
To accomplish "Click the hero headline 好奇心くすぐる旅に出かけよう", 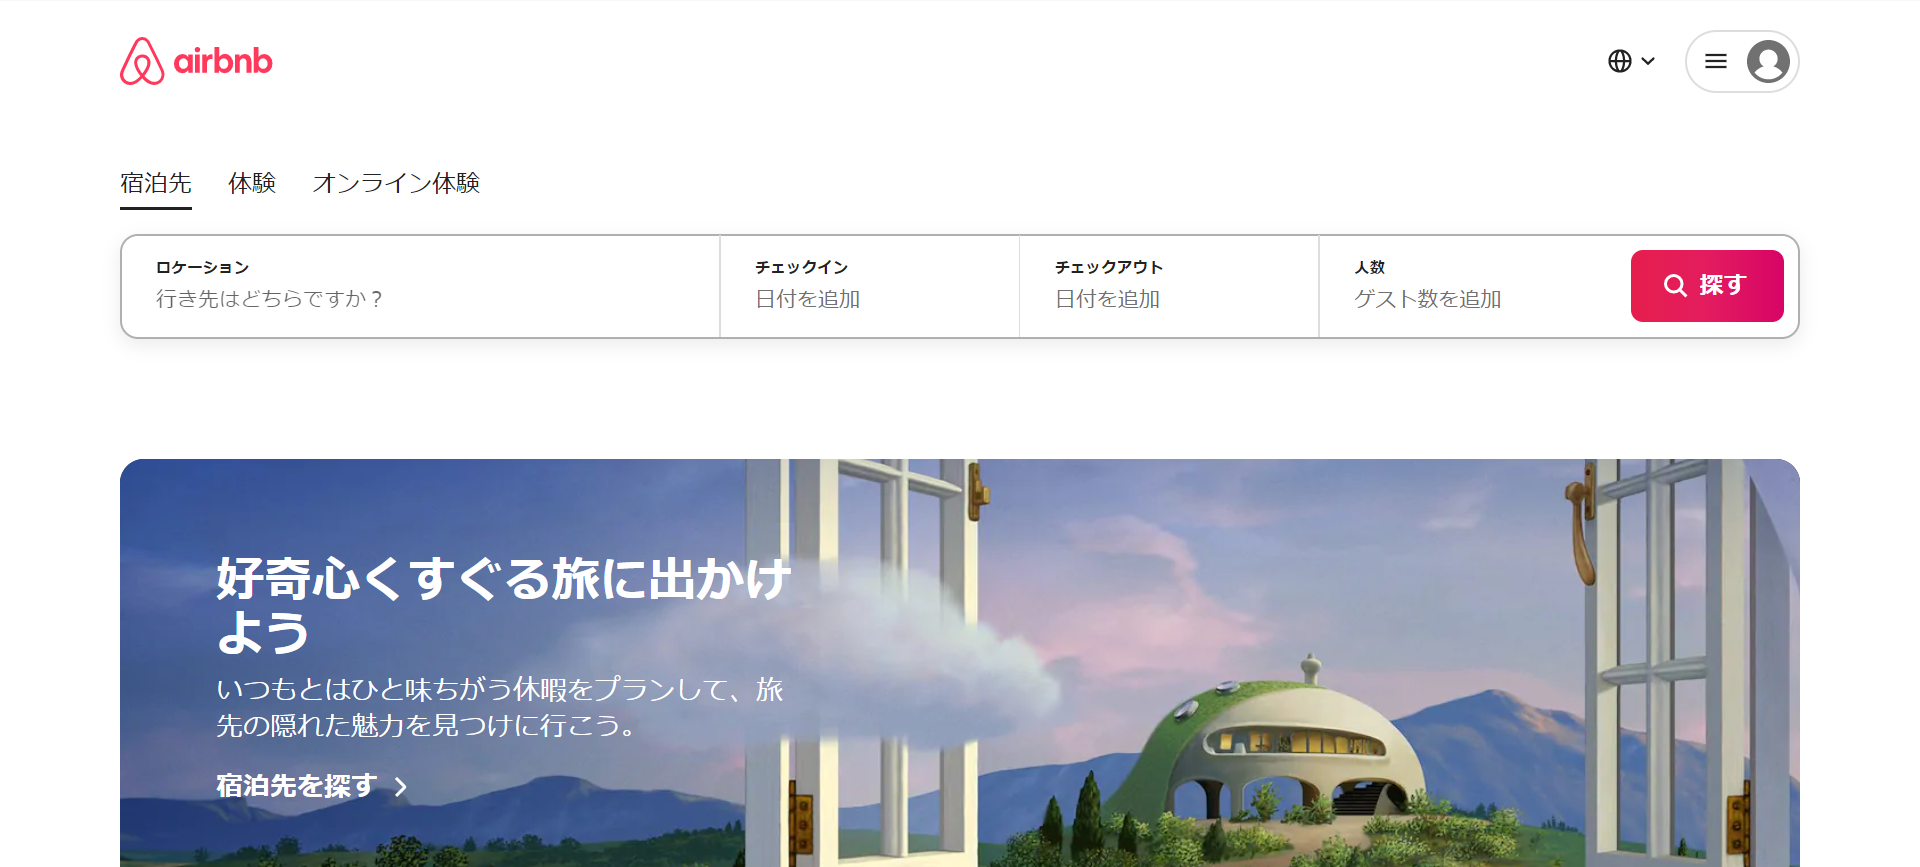I will click(x=503, y=605).
